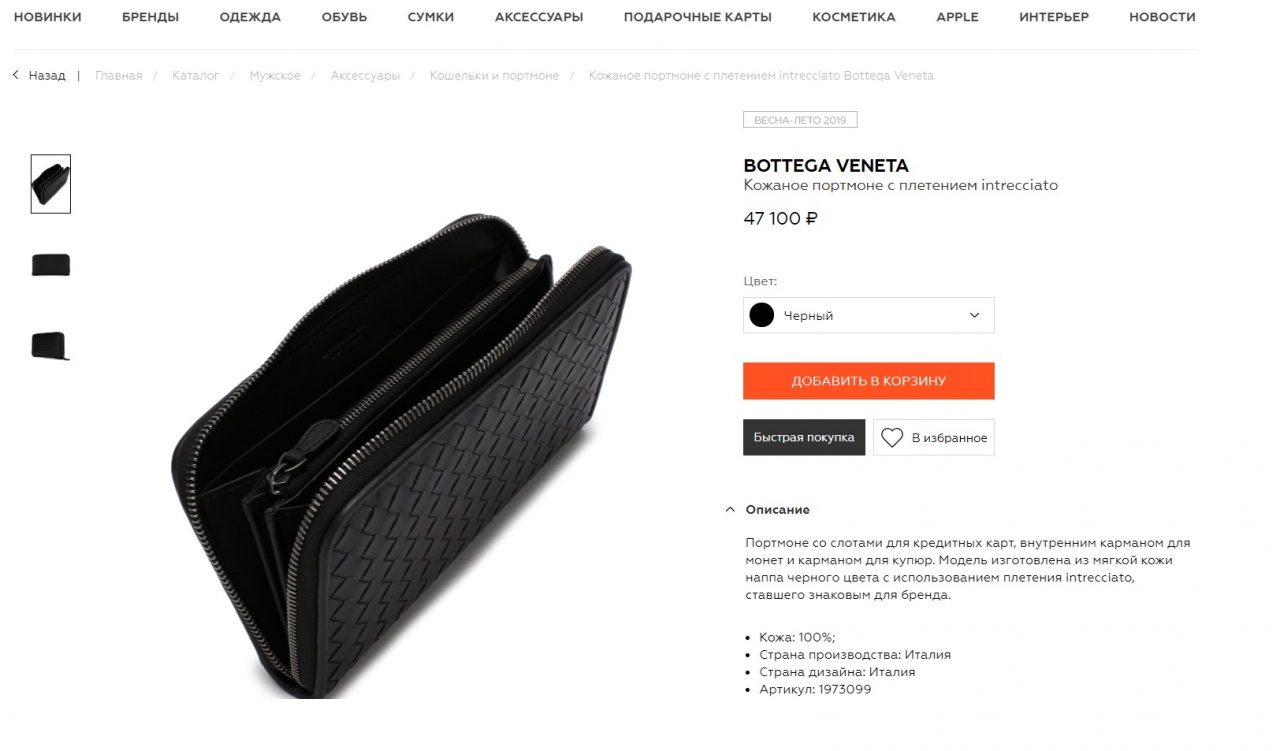Click the heart icon for favorites
Viewport: 1280px width, 751px height.
(x=892, y=438)
